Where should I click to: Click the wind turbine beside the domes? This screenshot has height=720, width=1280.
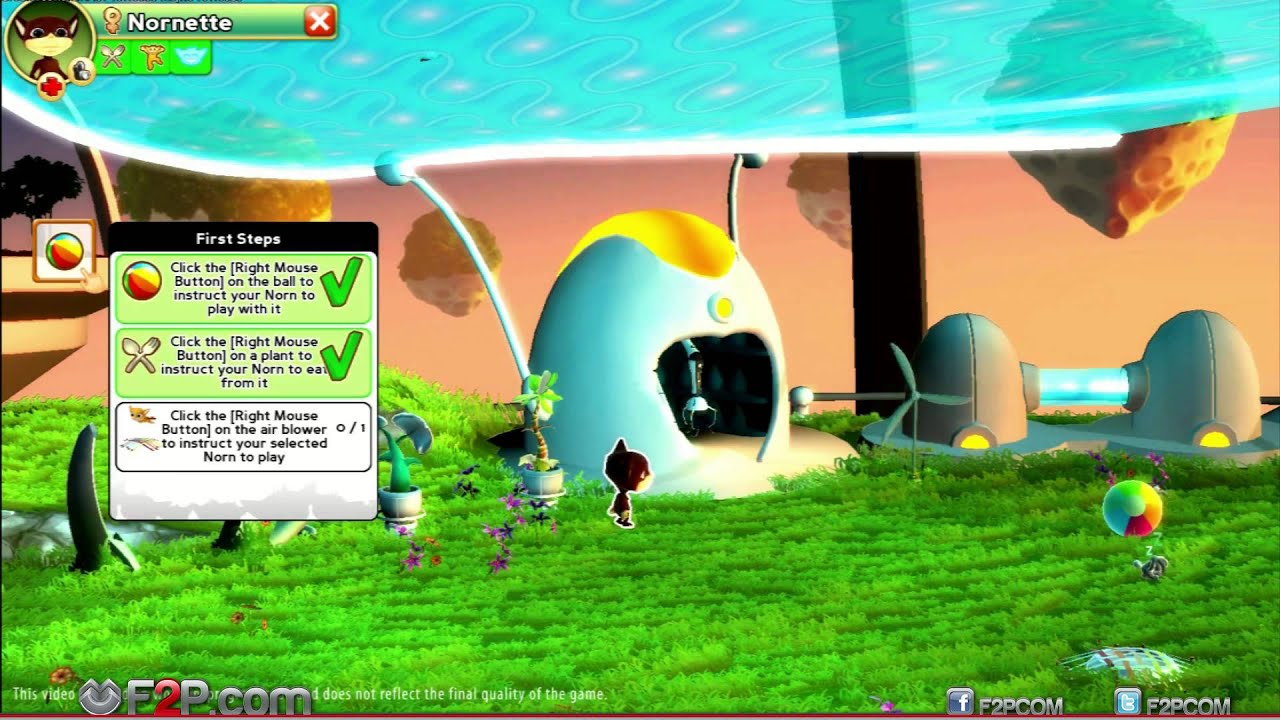(x=912, y=405)
